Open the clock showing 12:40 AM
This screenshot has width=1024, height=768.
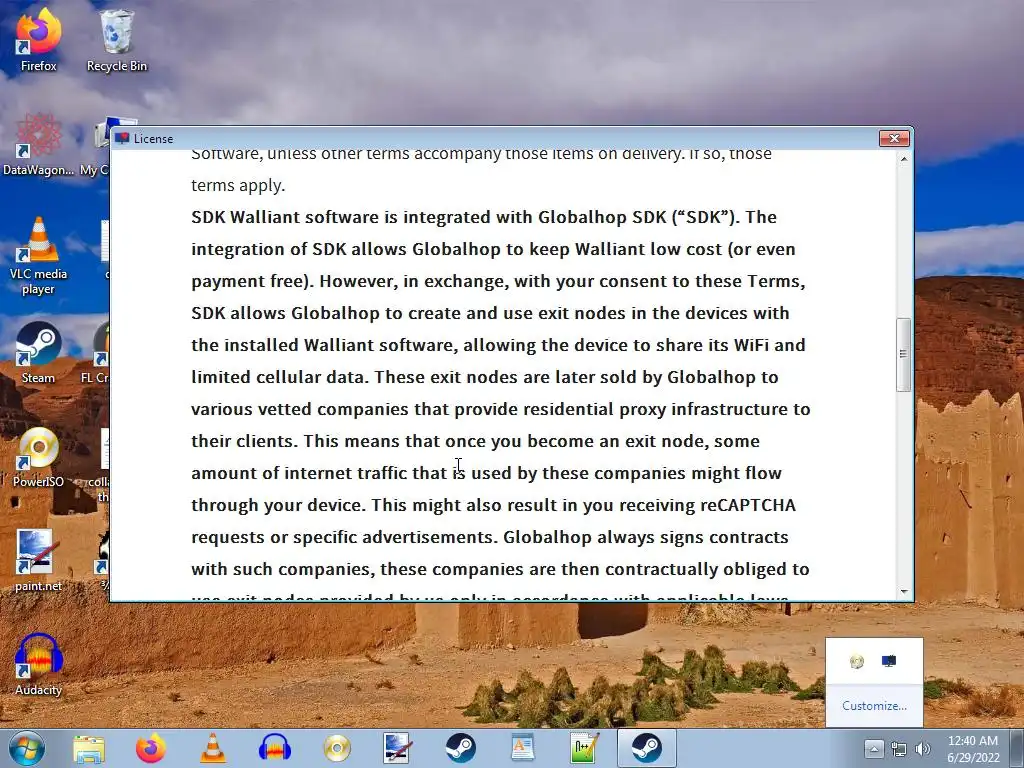pos(973,748)
